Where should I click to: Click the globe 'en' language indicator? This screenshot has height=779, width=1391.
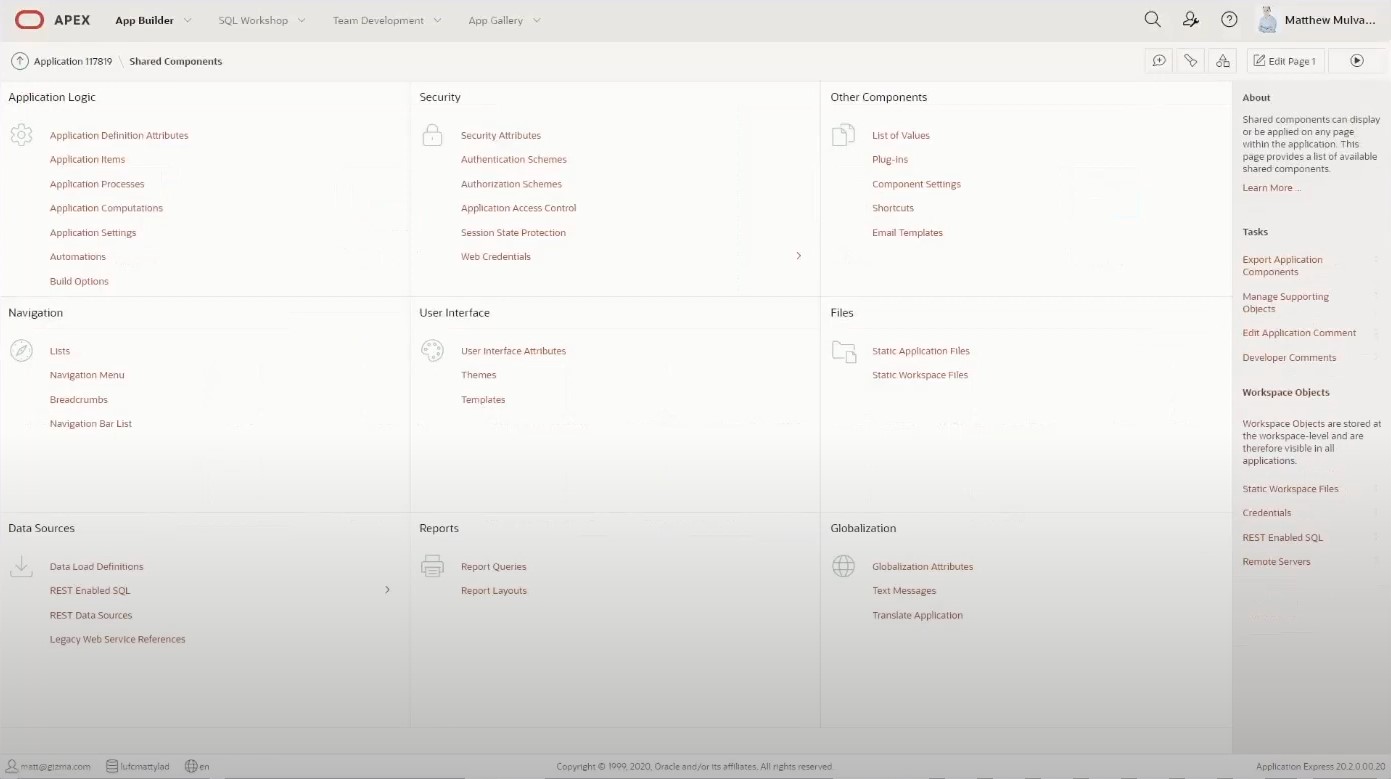coord(197,767)
